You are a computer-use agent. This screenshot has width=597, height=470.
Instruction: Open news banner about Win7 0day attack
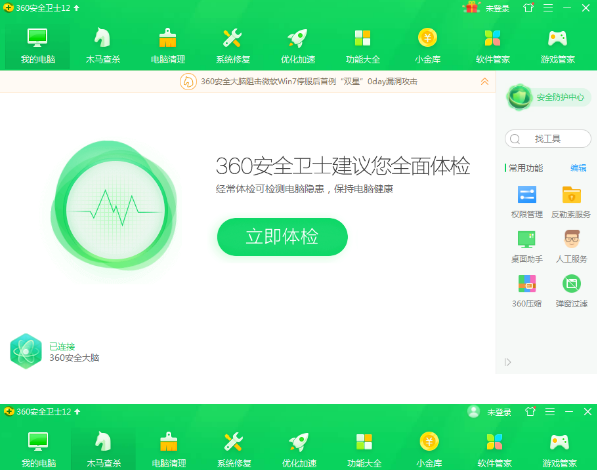tap(309, 82)
